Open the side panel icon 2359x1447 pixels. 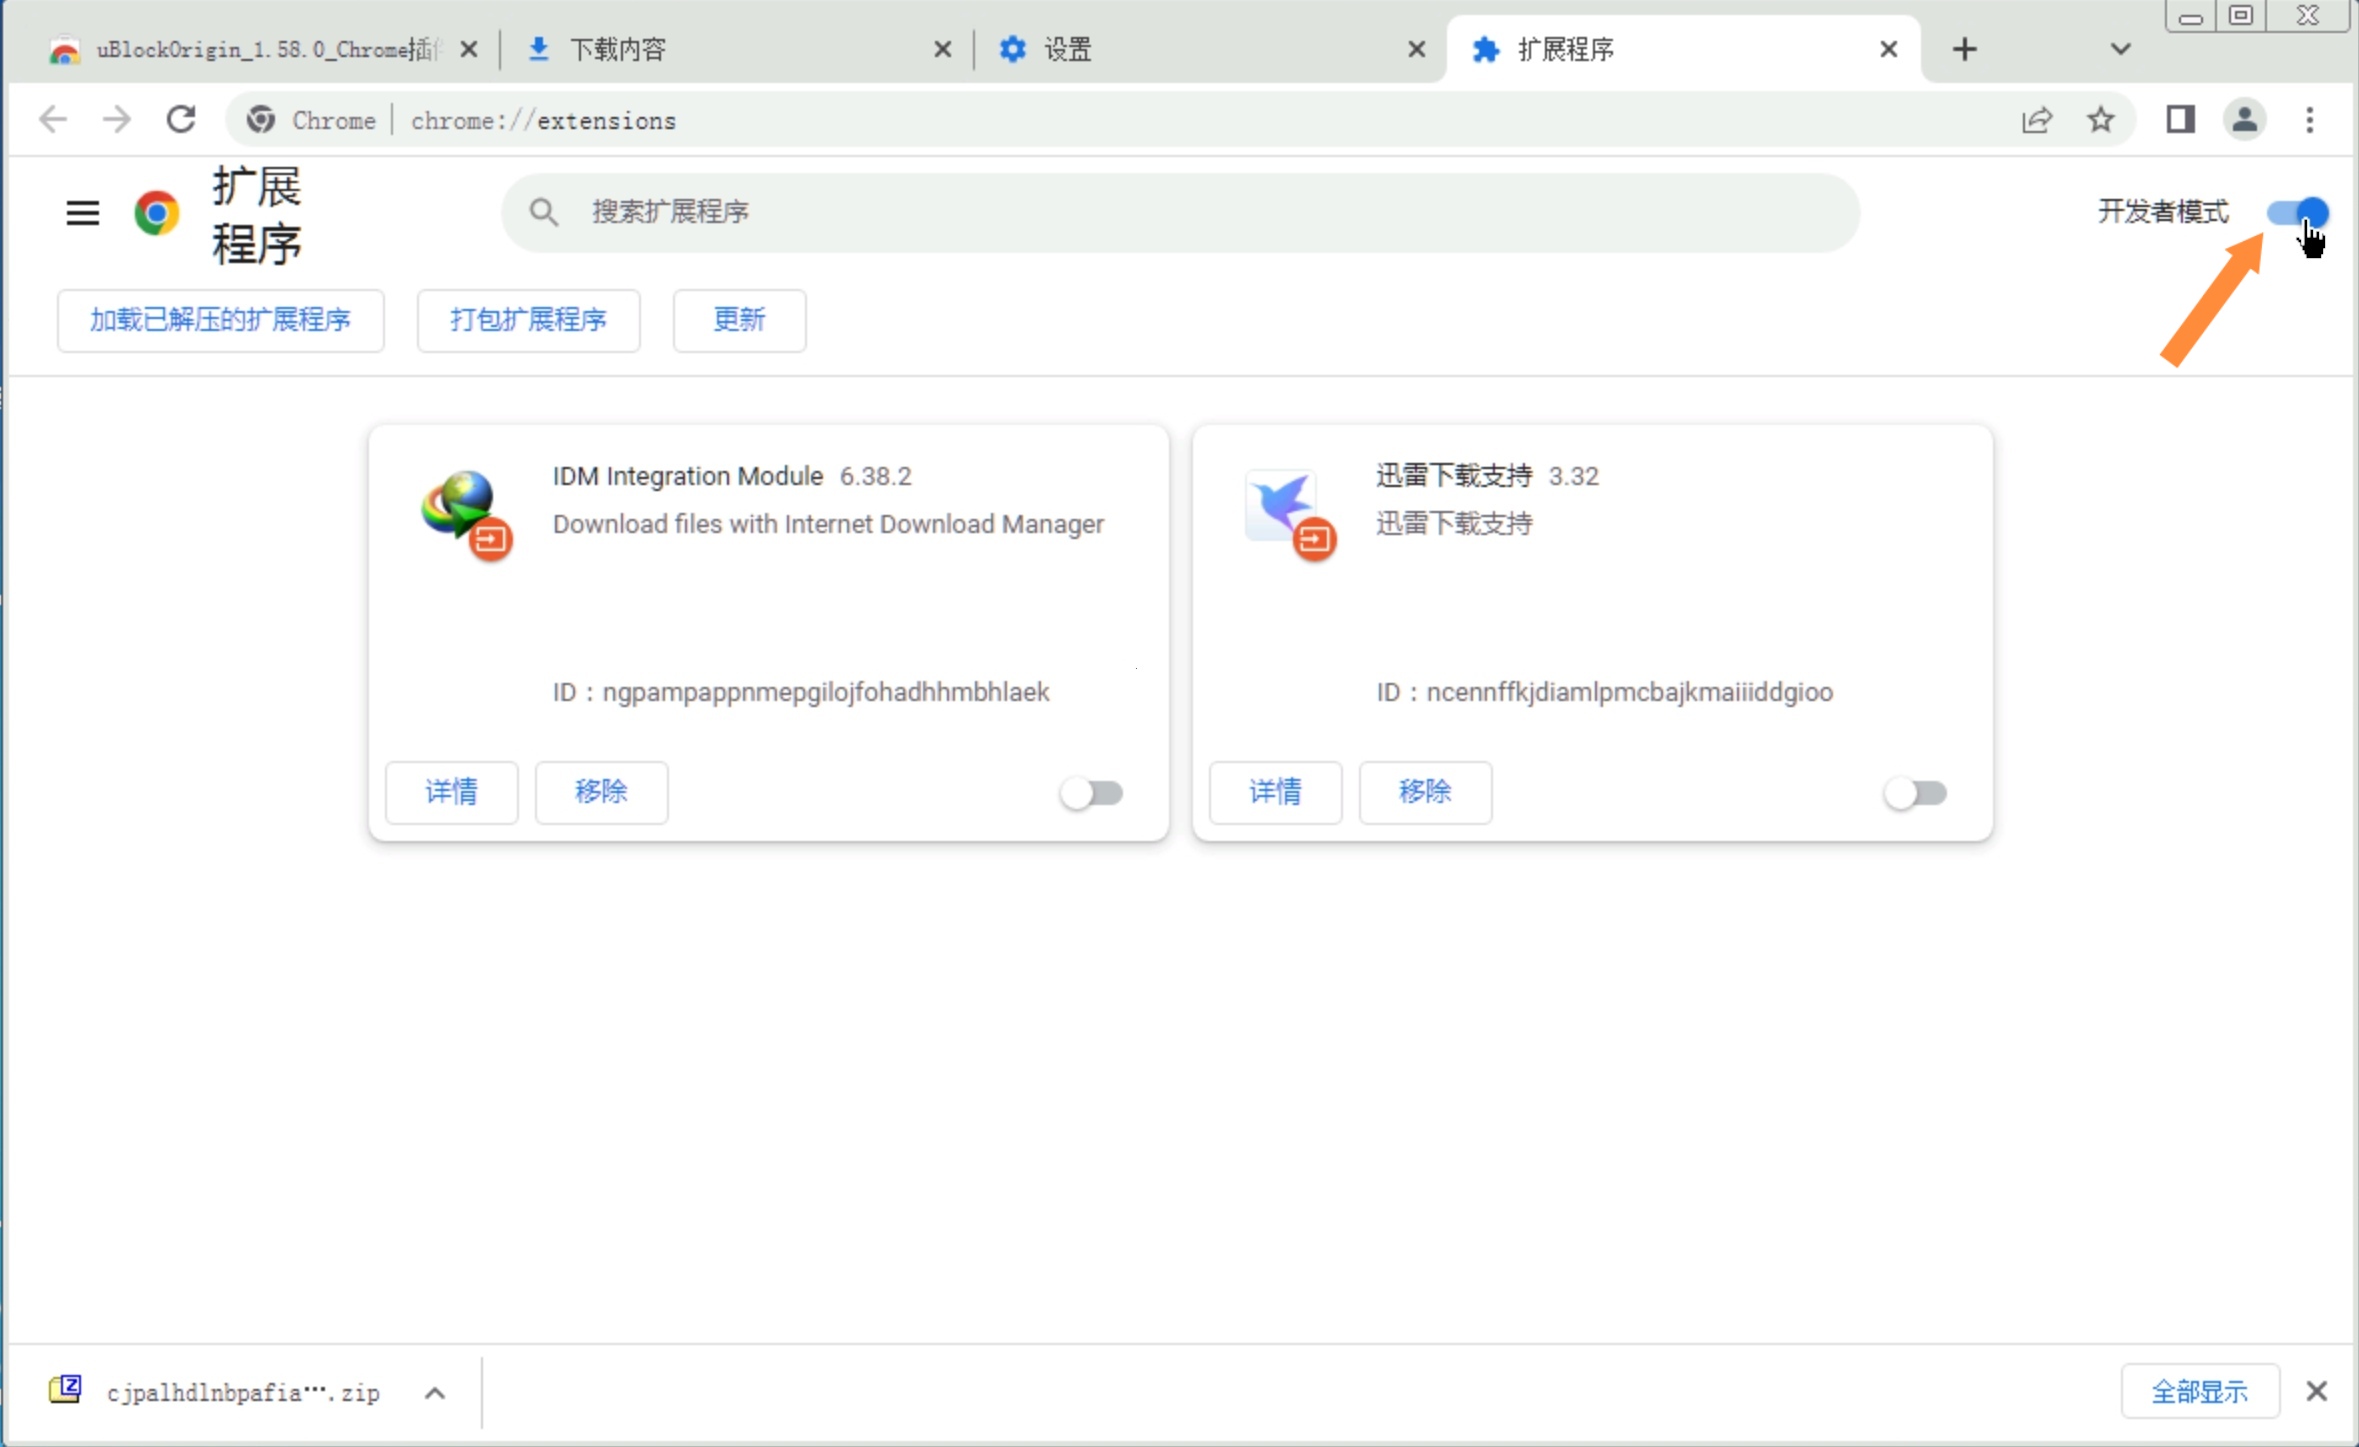tap(2180, 120)
